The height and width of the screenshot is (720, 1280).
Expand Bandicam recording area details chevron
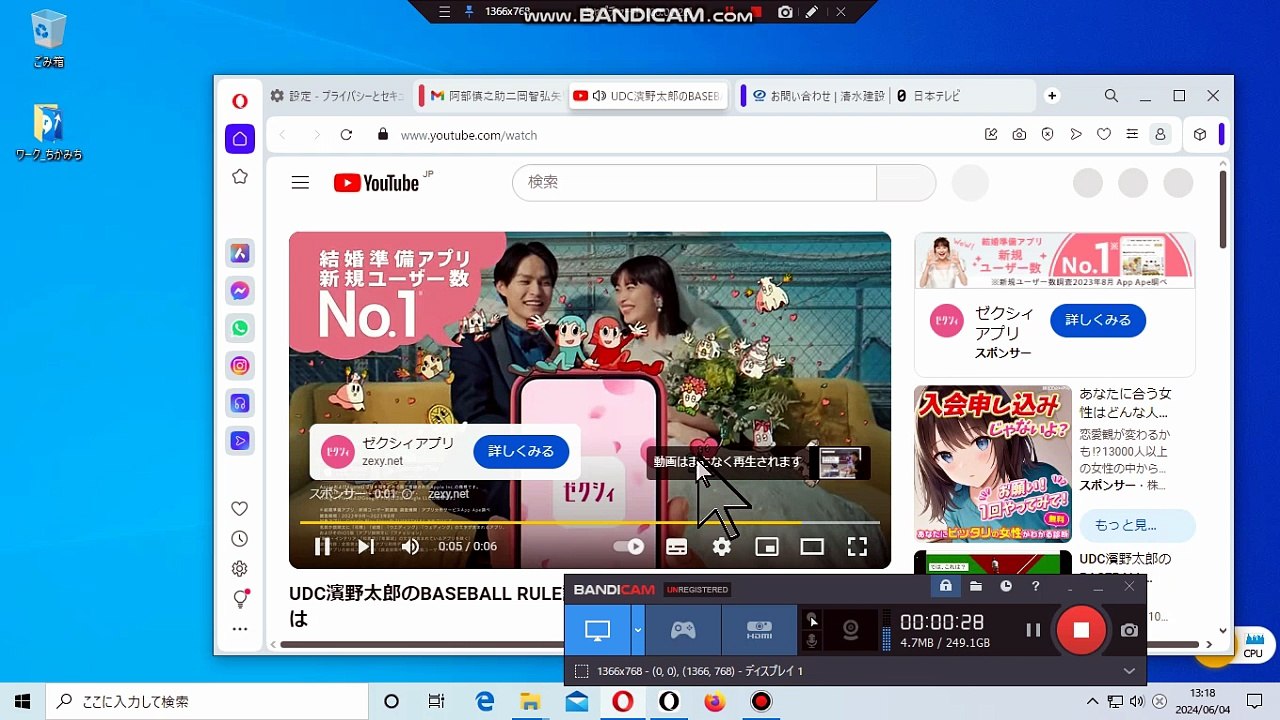pyautogui.click(x=1129, y=671)
